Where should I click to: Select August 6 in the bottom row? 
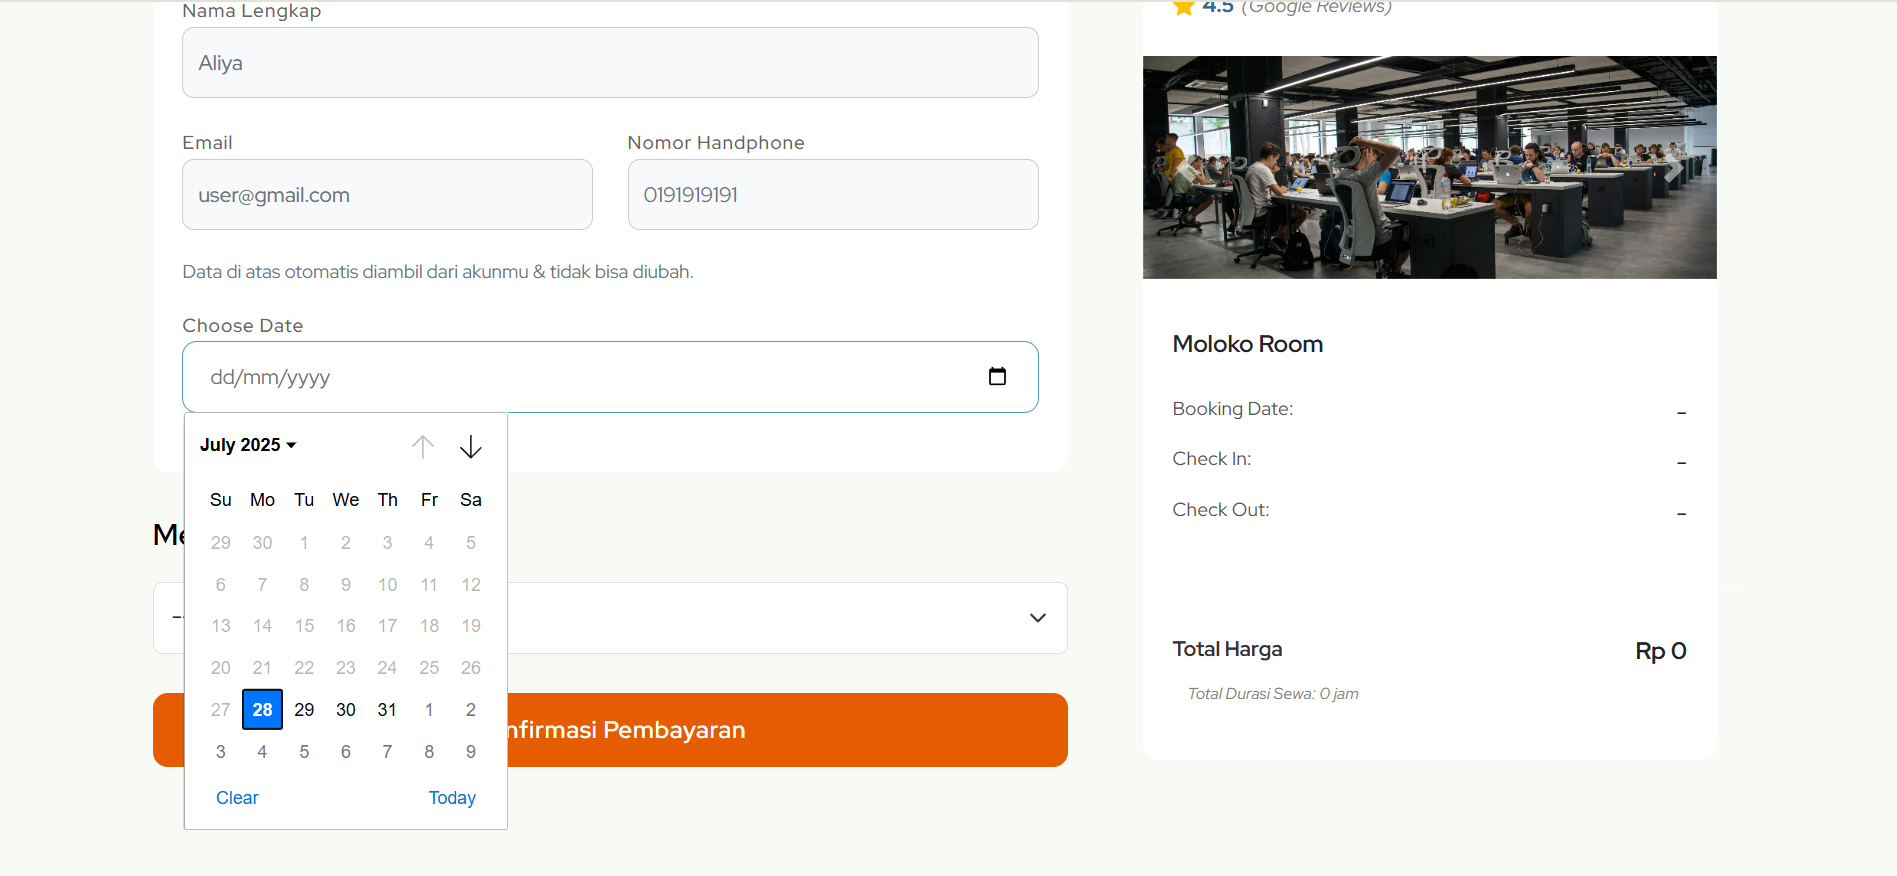[346, 752]
